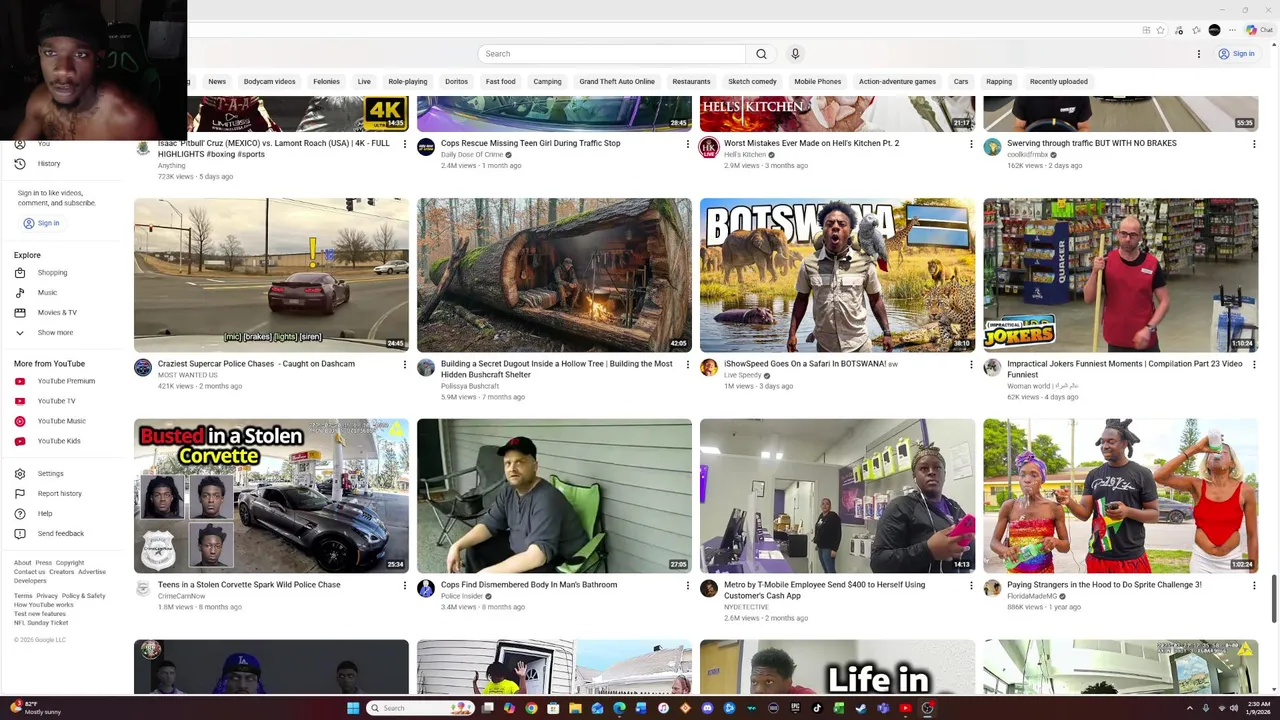Click the page vertical scrollbar thumb

(1274, 599)
